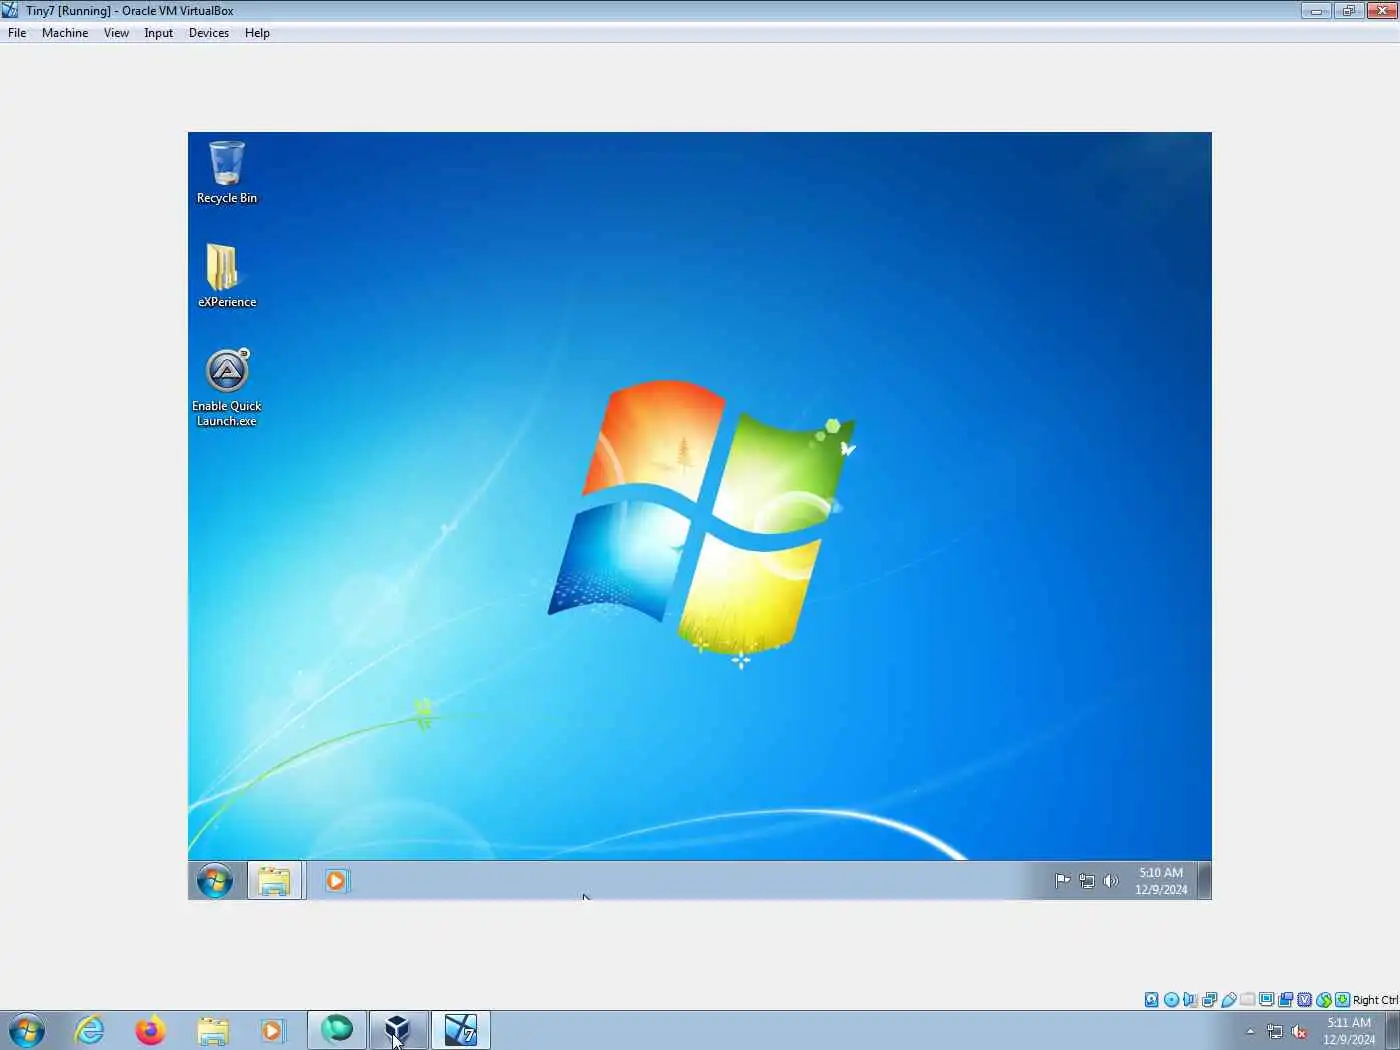Minimize the Tiny7 VirtualBox window
This screenshot has width=1400, height=1050.
pos(1316,10)
